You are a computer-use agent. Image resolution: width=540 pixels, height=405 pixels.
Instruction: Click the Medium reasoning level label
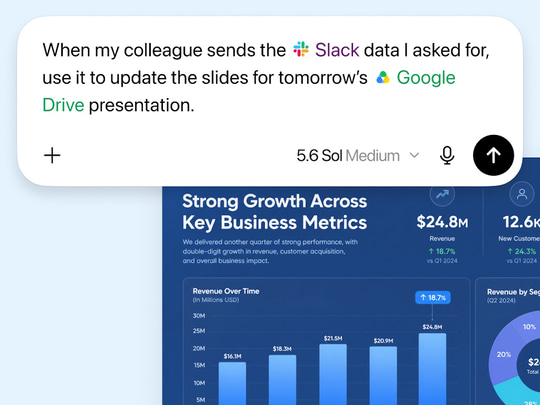click(x=372, y=156)
